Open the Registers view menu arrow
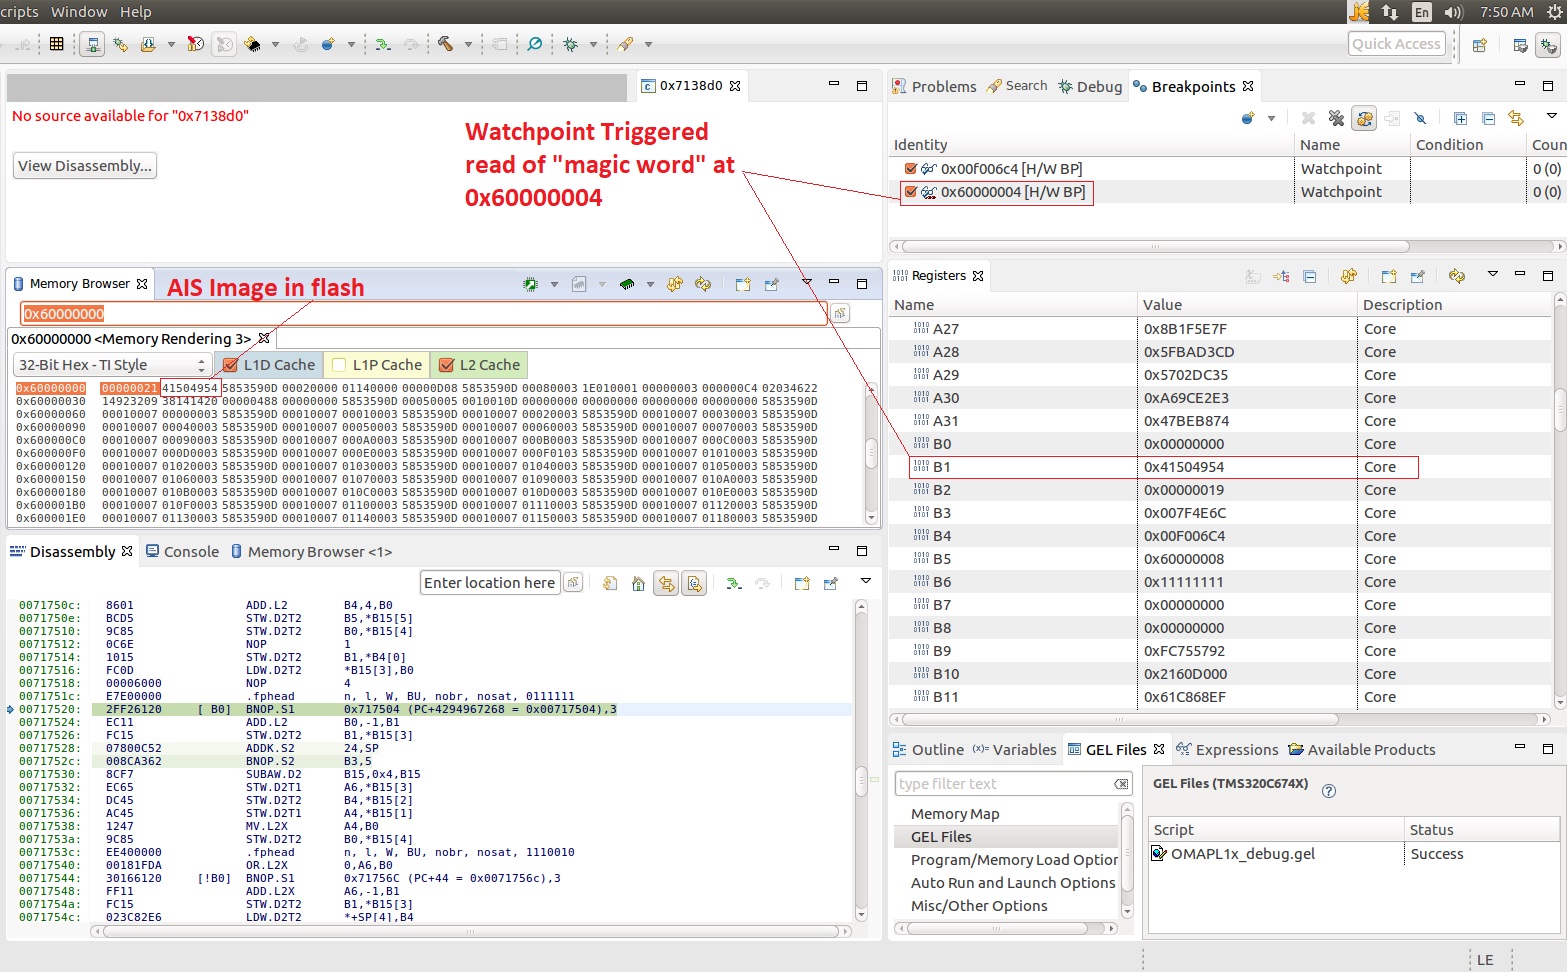1567x972 pixels. tap(1492, 275)
